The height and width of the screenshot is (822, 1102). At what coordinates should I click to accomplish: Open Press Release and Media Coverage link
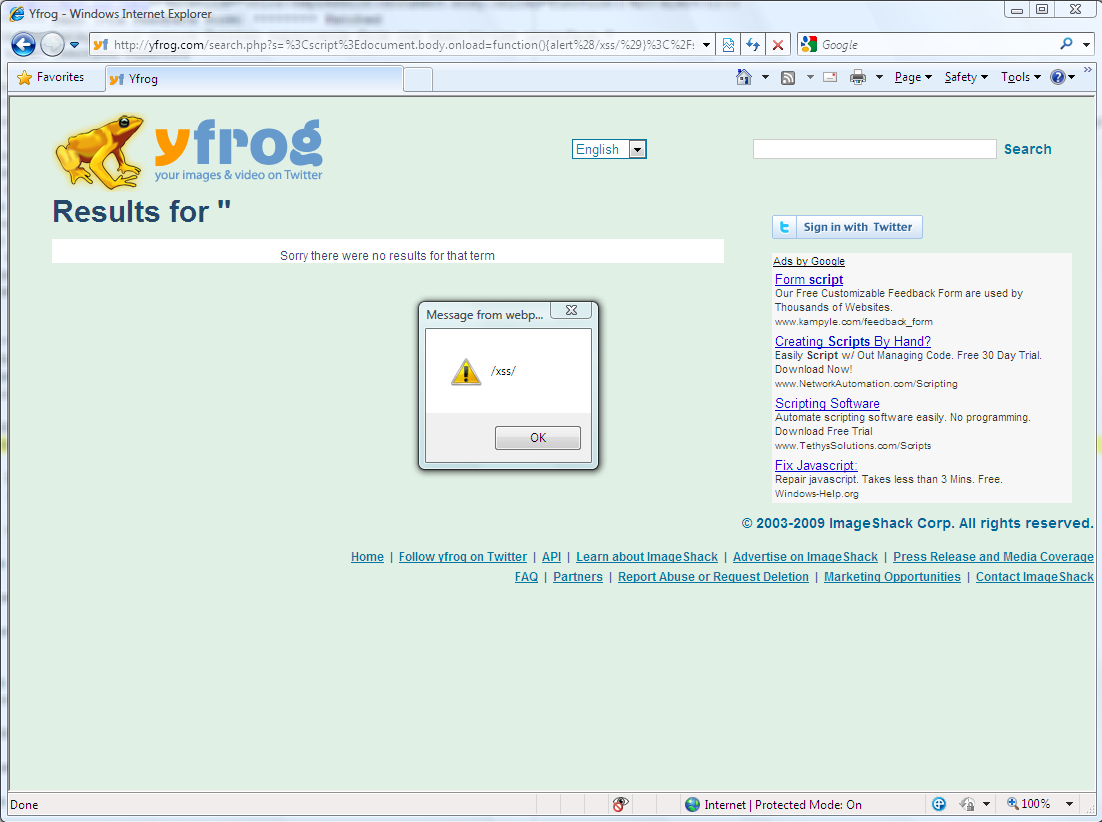[993, 556]
